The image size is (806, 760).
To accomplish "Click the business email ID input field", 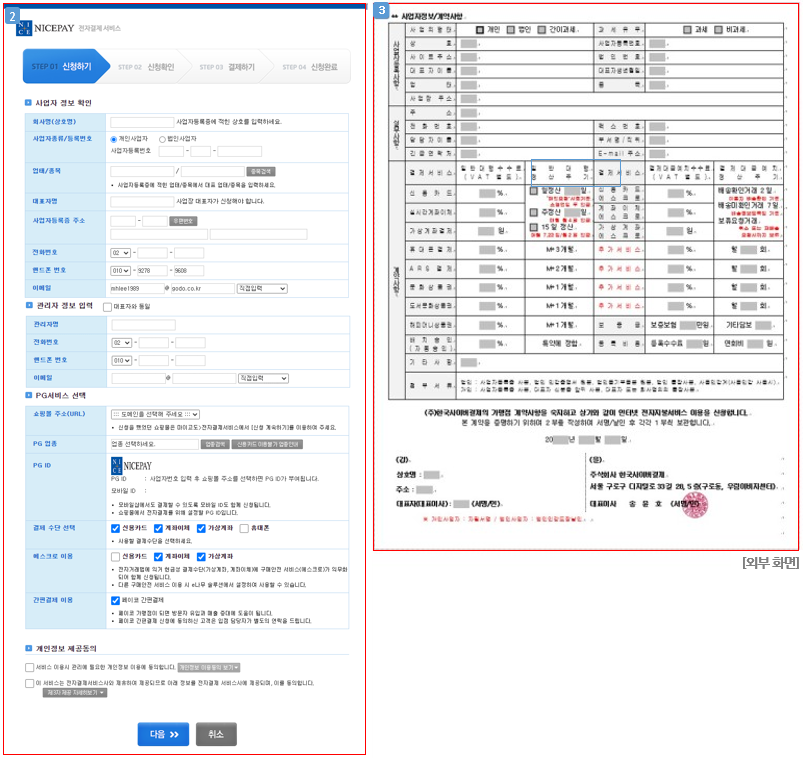I will pos(137,289).
